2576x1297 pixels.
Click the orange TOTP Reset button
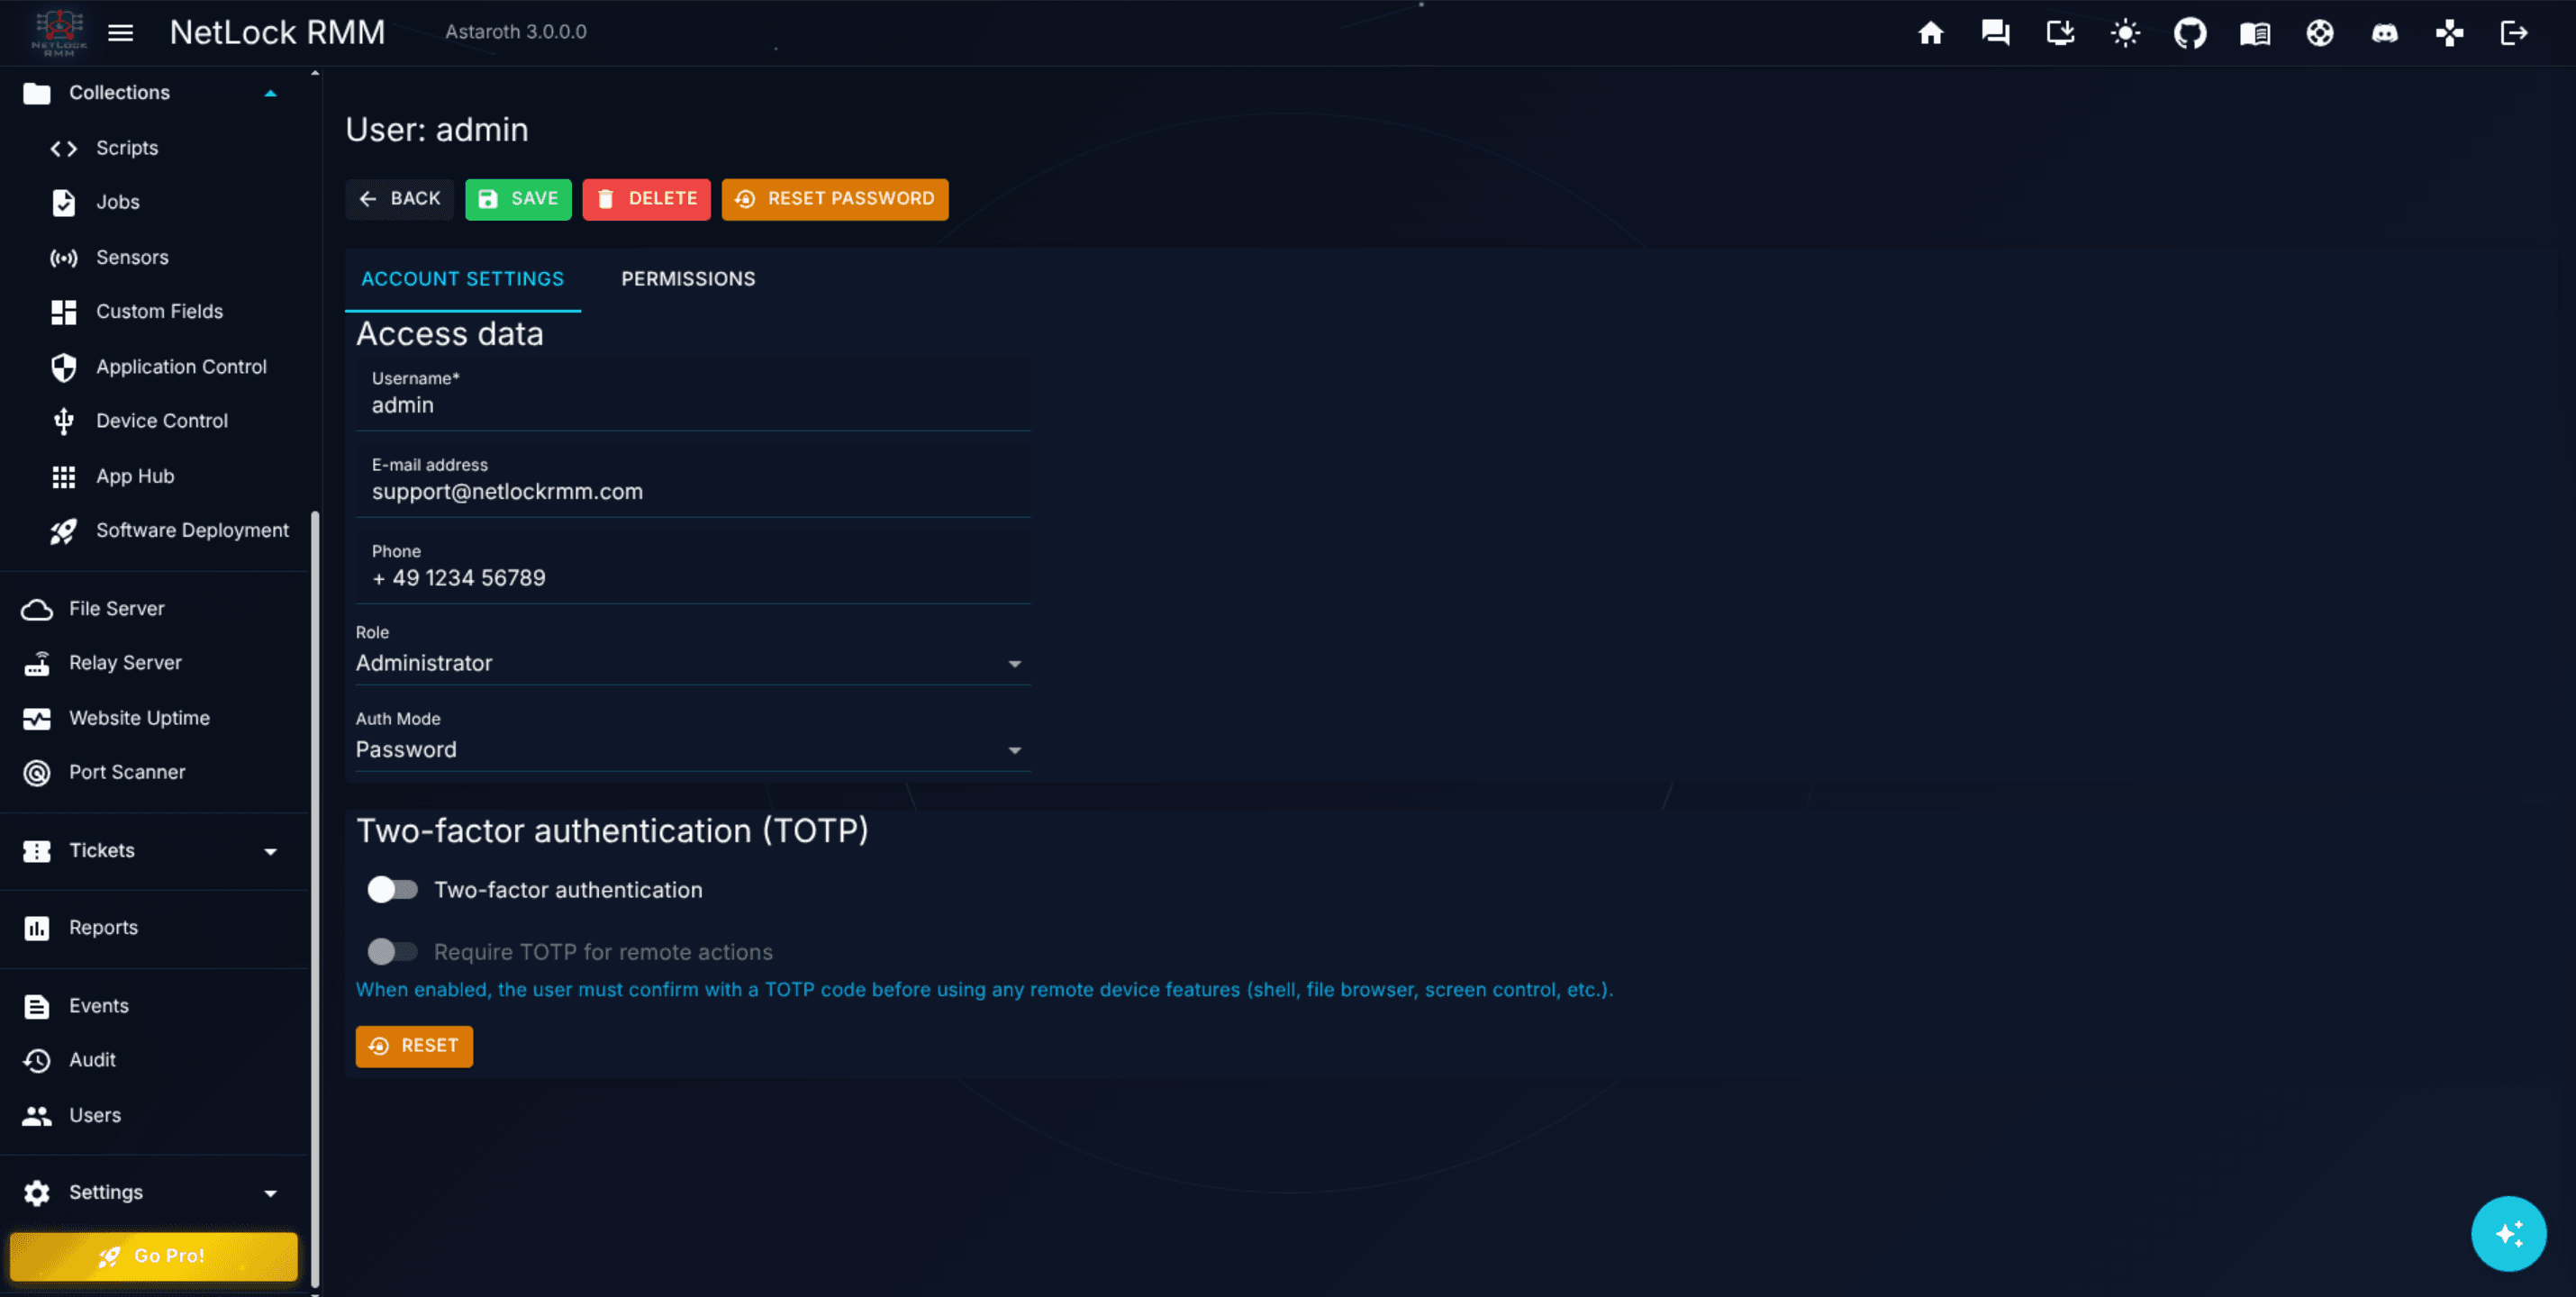414,1046
